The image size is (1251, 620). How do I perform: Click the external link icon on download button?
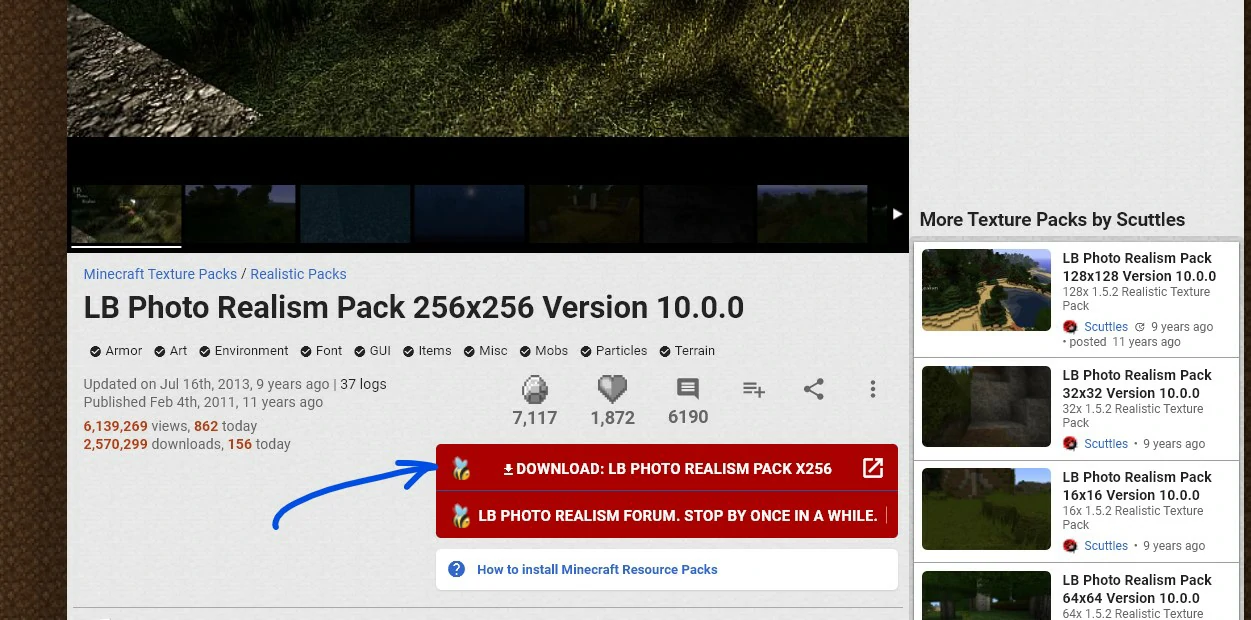873,468
